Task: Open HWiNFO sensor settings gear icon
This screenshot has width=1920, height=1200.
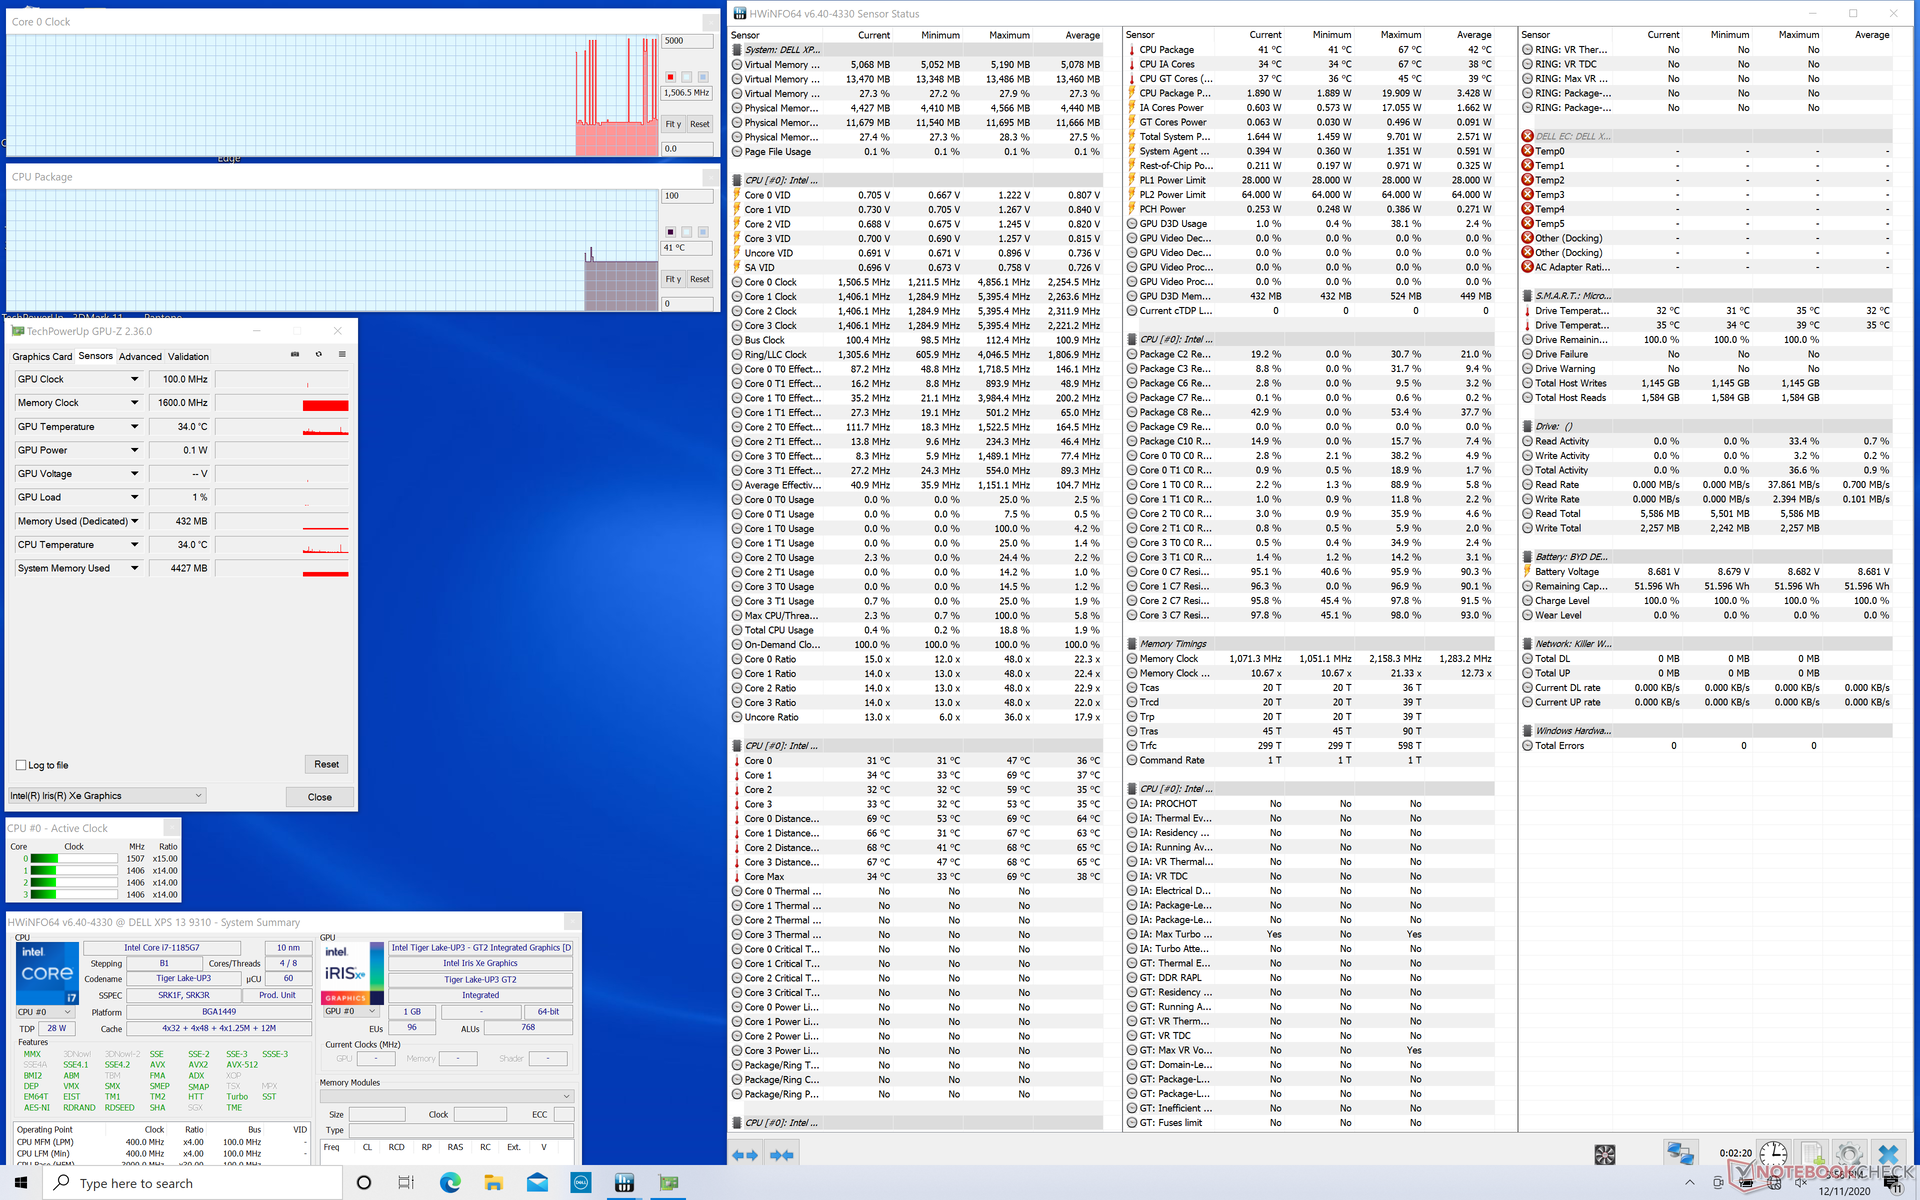Action: [x=1849, y=1154]
